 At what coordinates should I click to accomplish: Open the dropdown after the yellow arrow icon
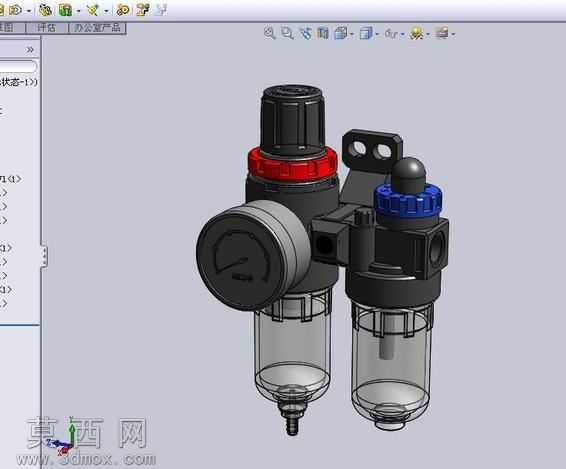(29, 11)
